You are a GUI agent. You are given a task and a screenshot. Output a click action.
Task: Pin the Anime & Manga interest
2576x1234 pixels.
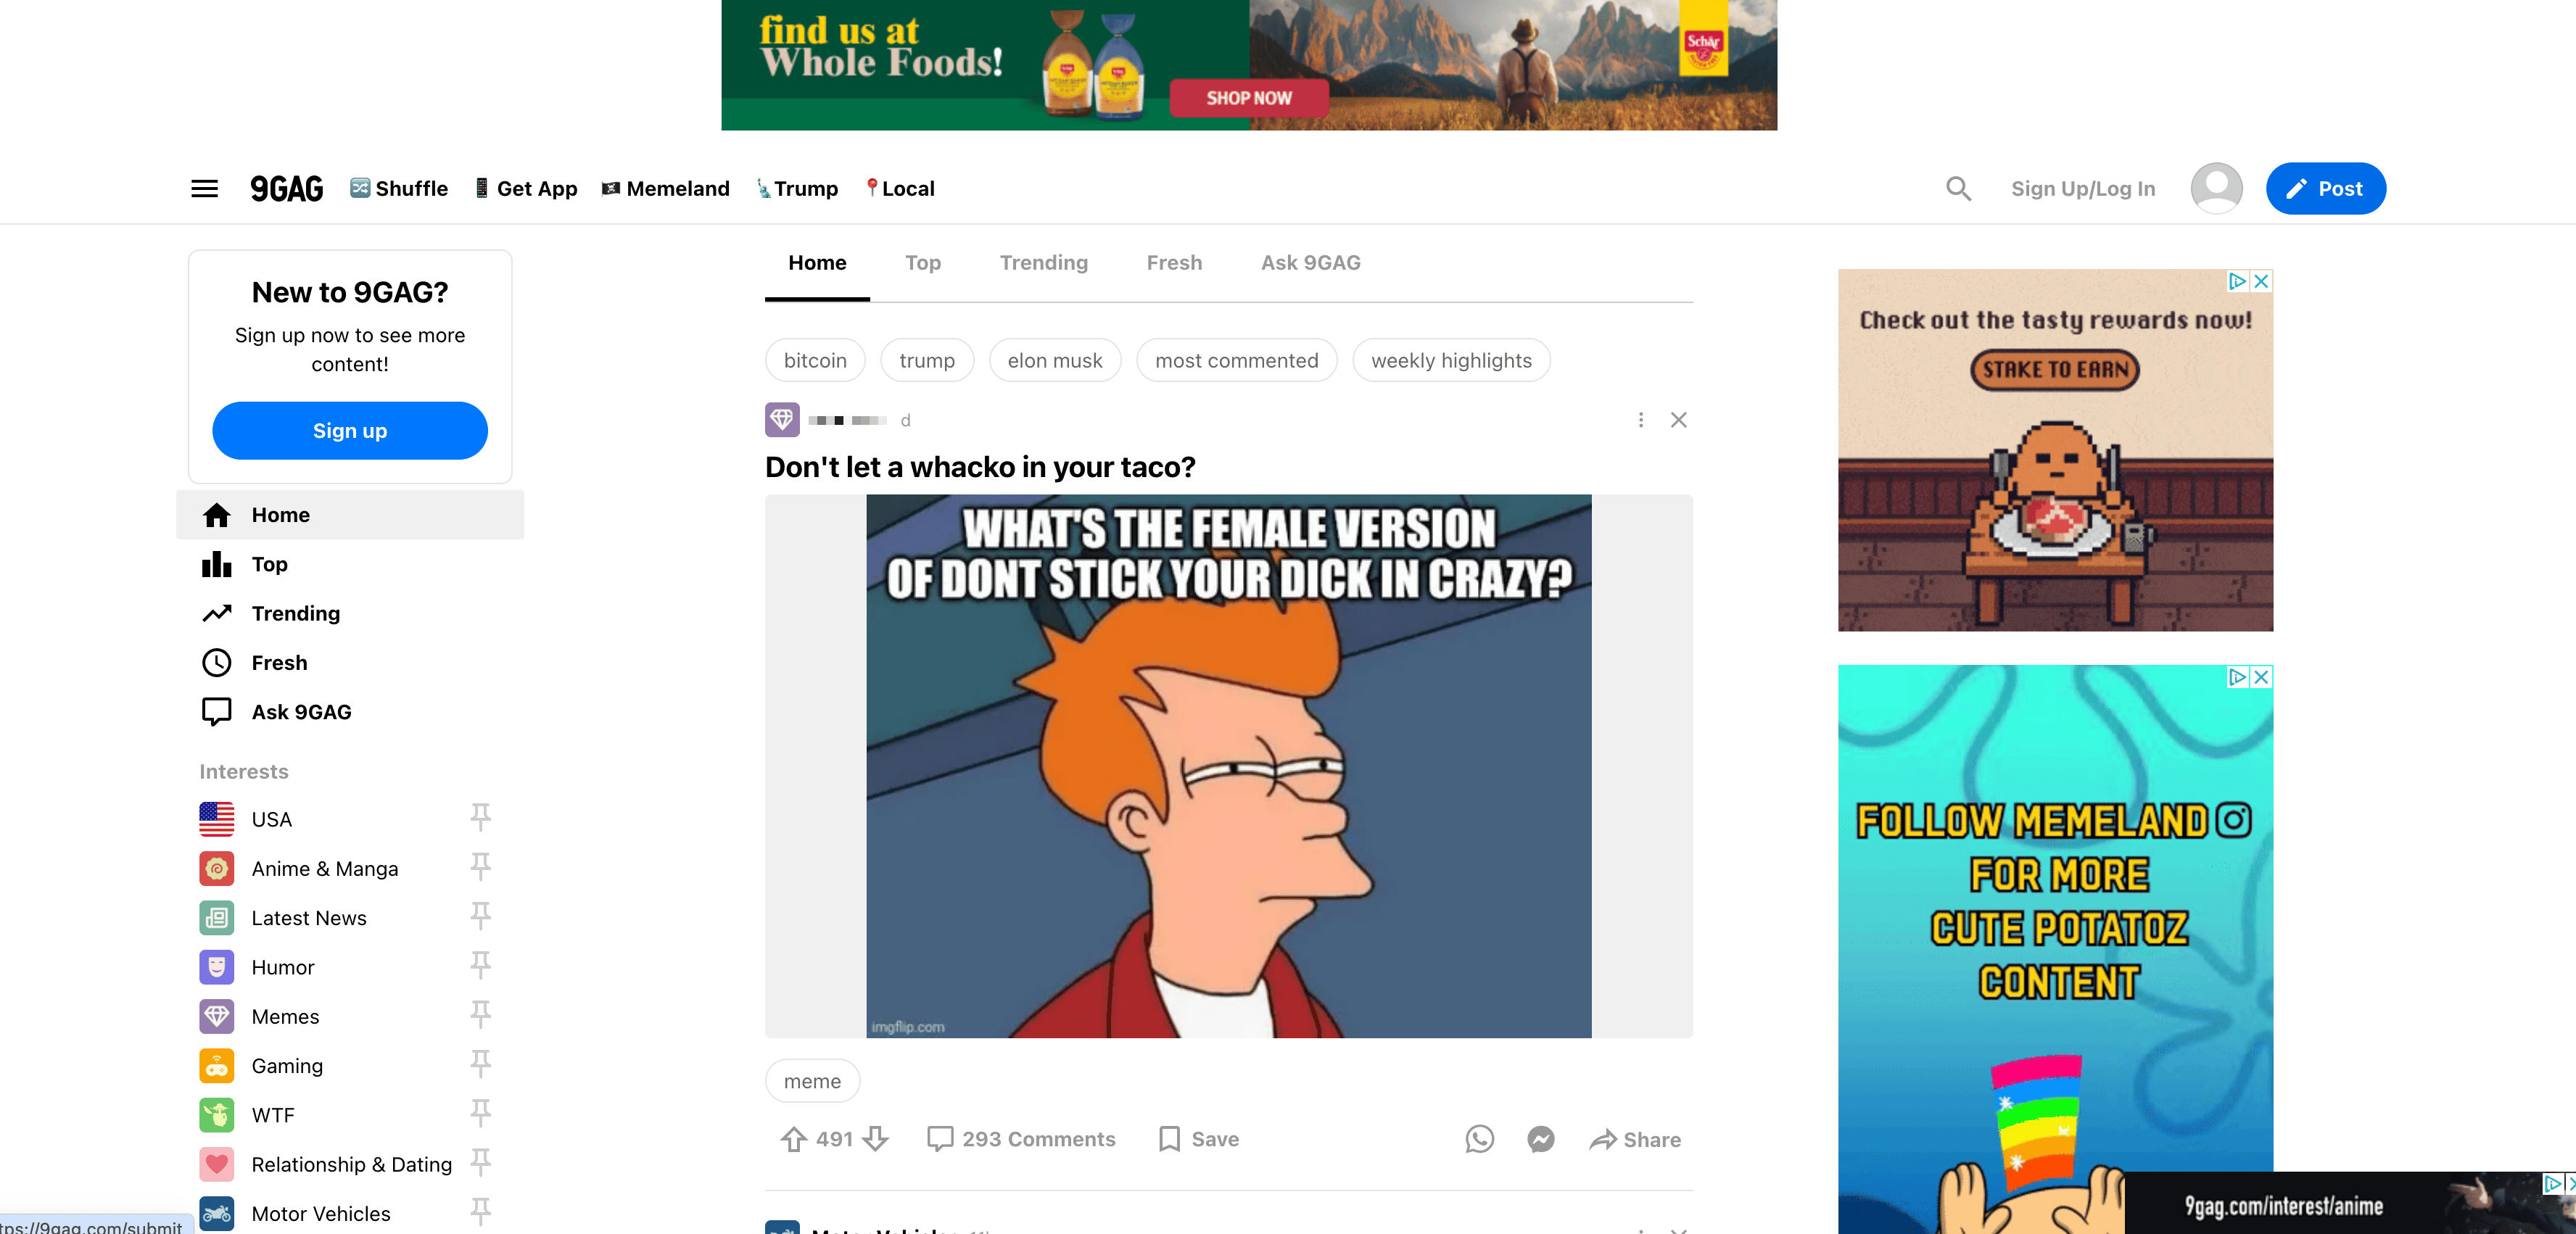coord(480,867)
